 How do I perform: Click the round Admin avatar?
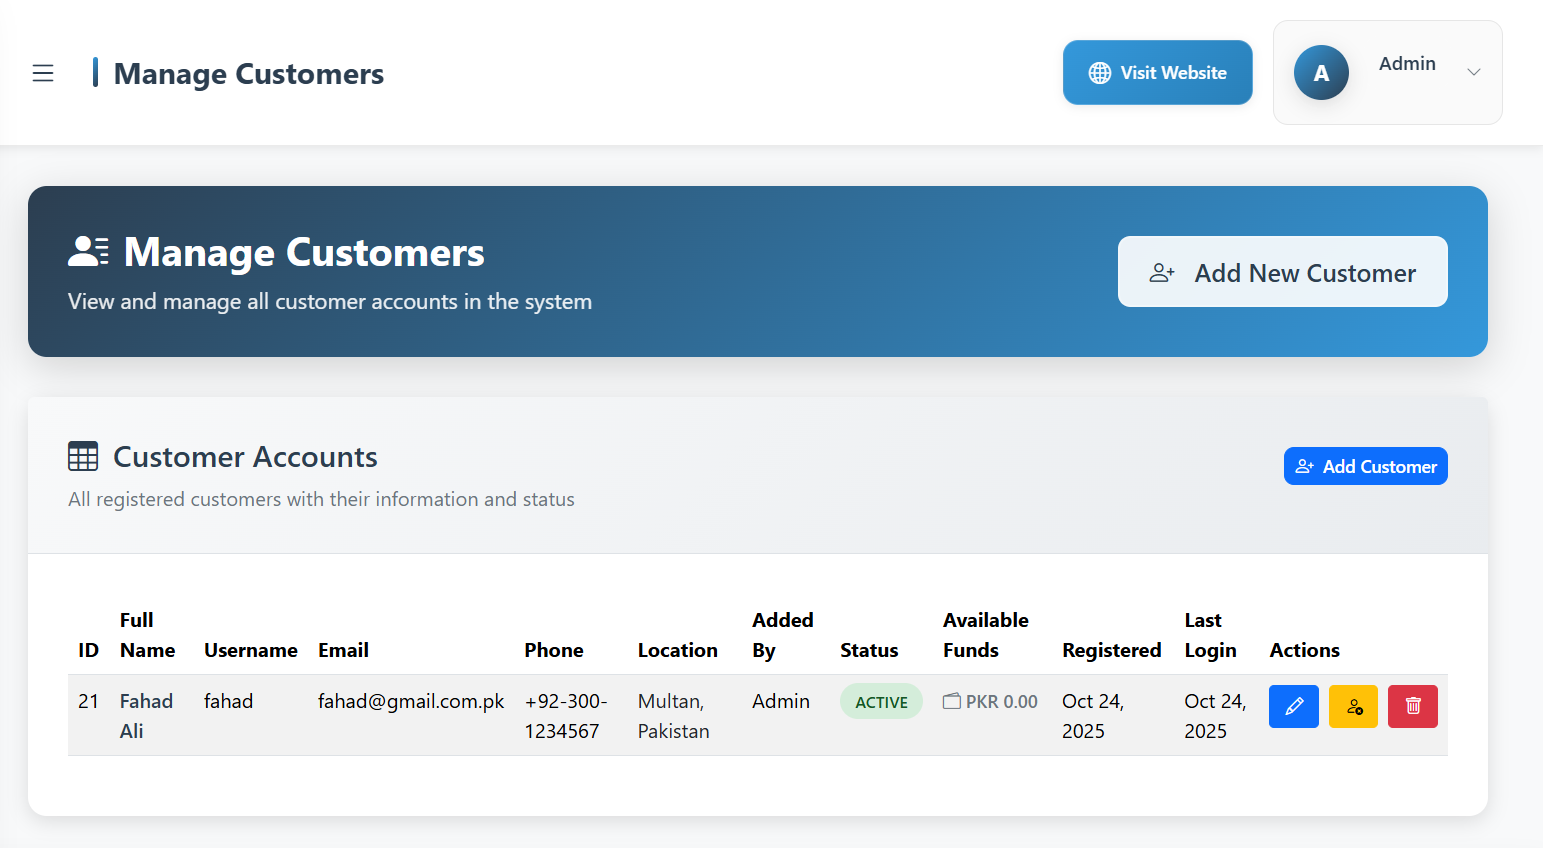click(1320, 73)
